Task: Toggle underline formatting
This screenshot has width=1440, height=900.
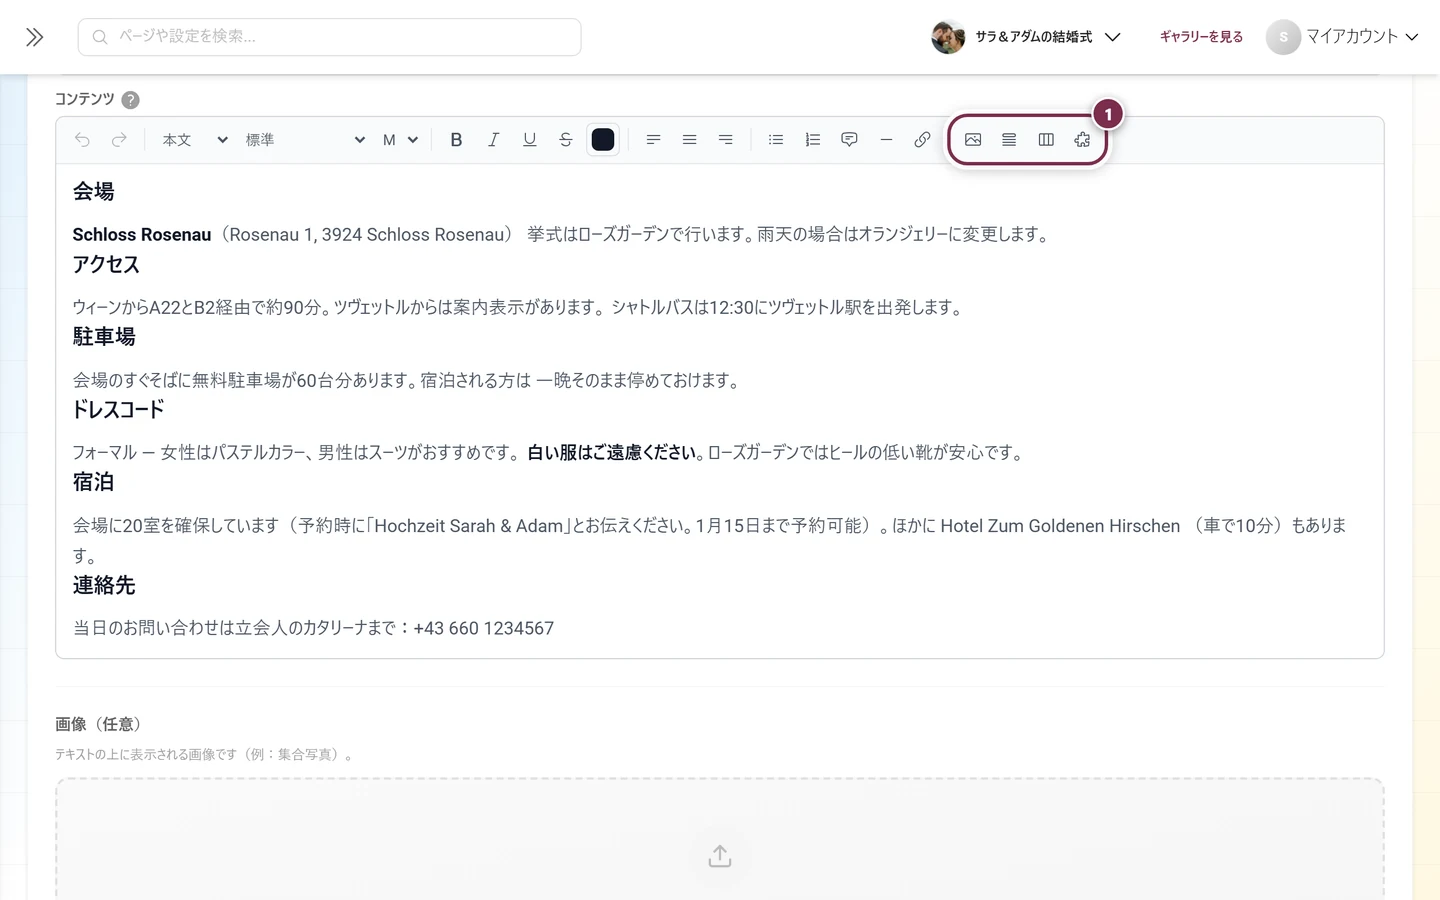Action: (x=529, y=140)
